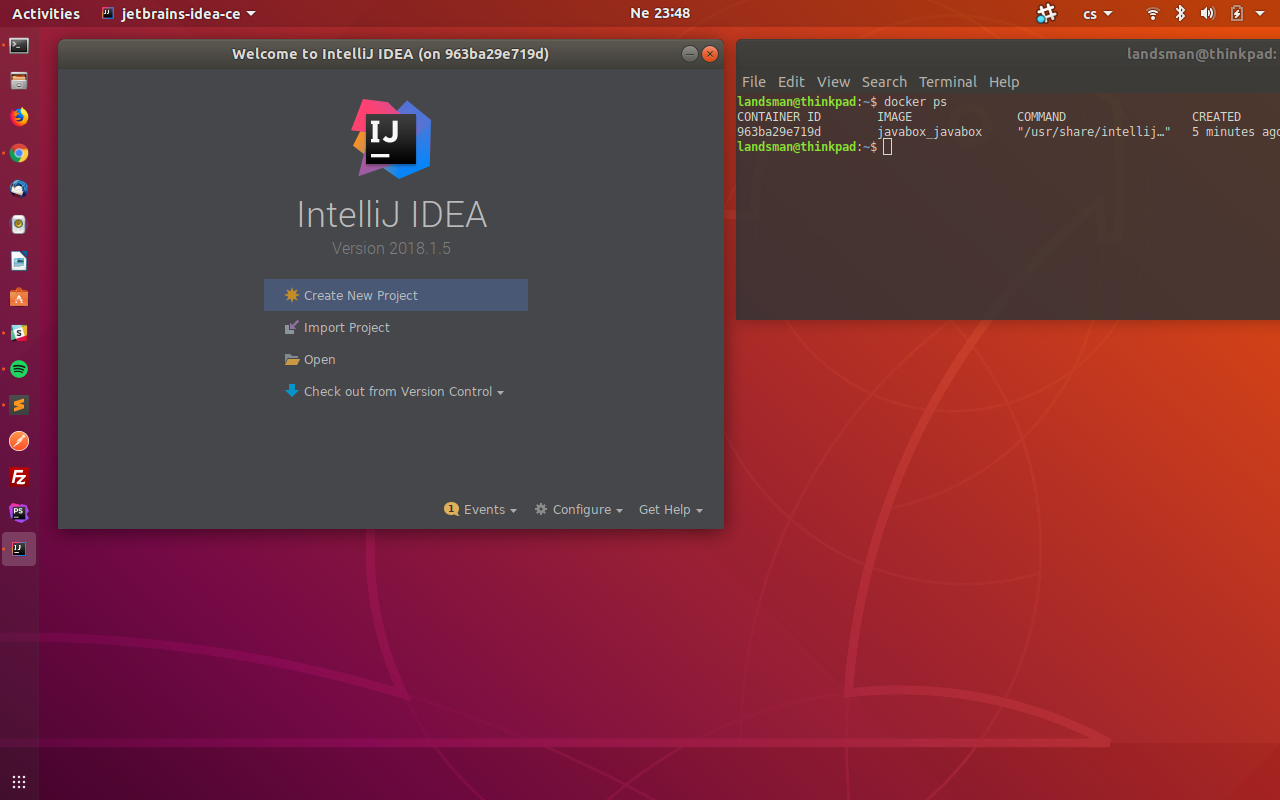Click the battery indicator in top bar
Image resolution: width=1280 pixels, height=800 pixels.
[1236, 13]
